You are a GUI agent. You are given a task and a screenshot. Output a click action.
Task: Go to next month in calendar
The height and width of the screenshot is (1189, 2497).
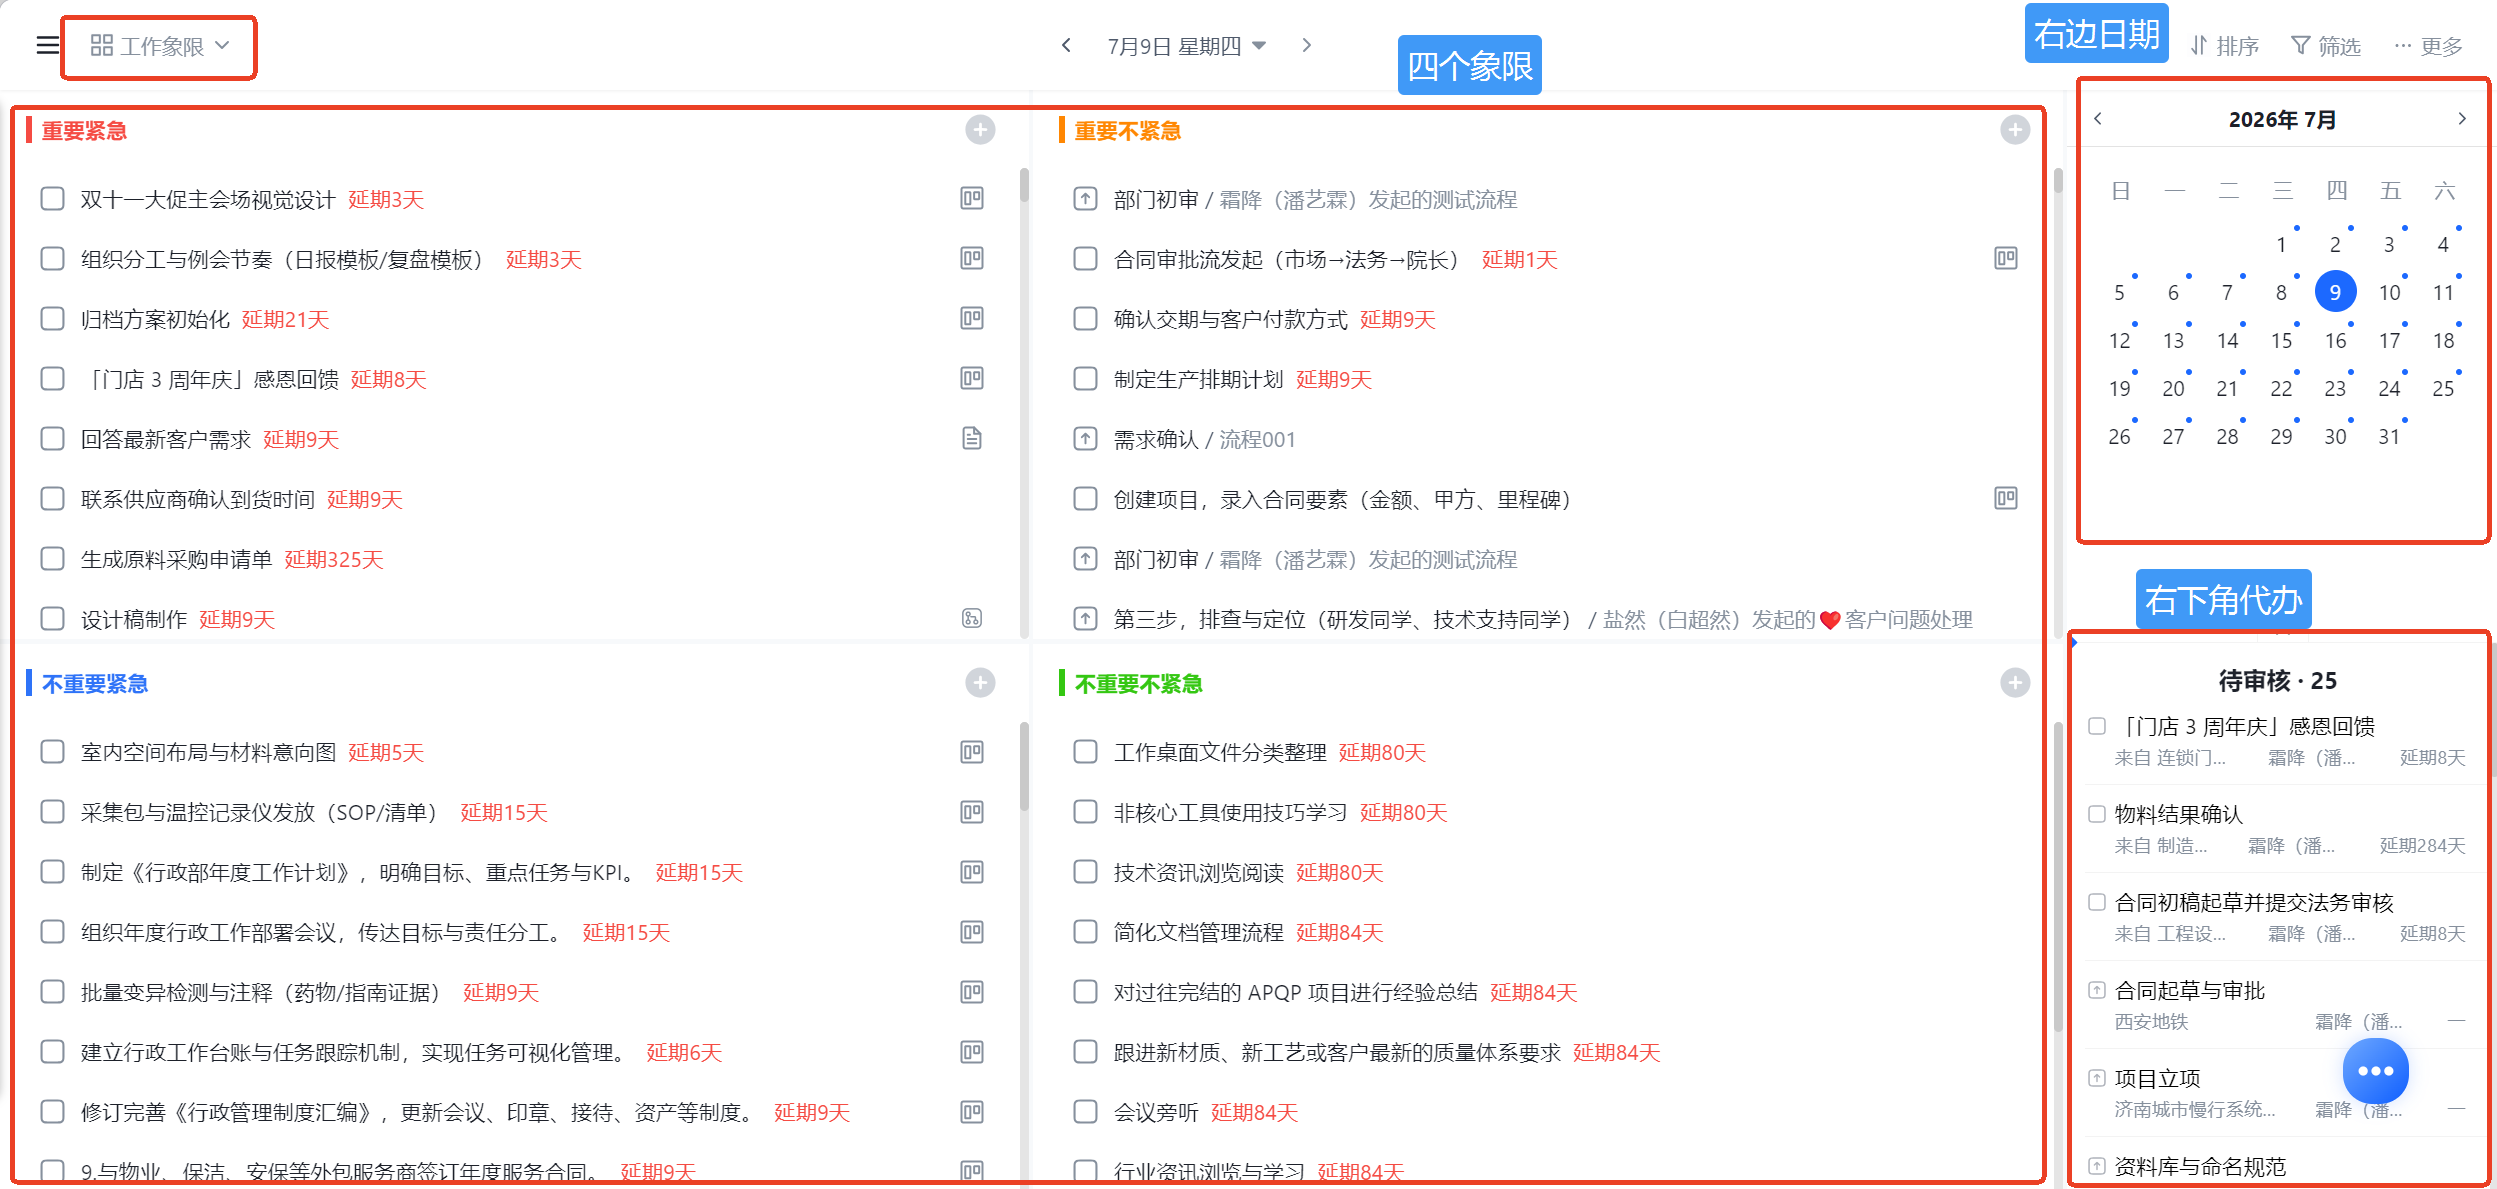[x=2462, y=118]
